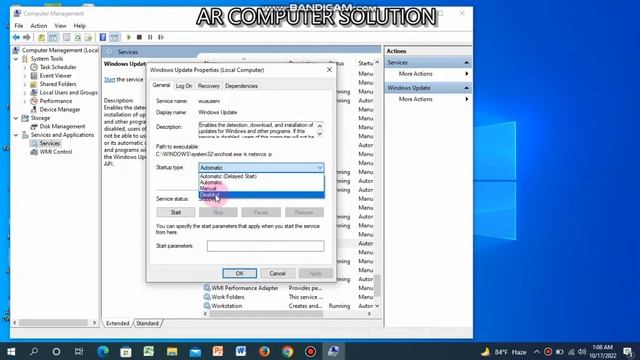Screen dimensions: 640x360
Task: Open PowerPoint from taskbar
Action: click(218, 351)
